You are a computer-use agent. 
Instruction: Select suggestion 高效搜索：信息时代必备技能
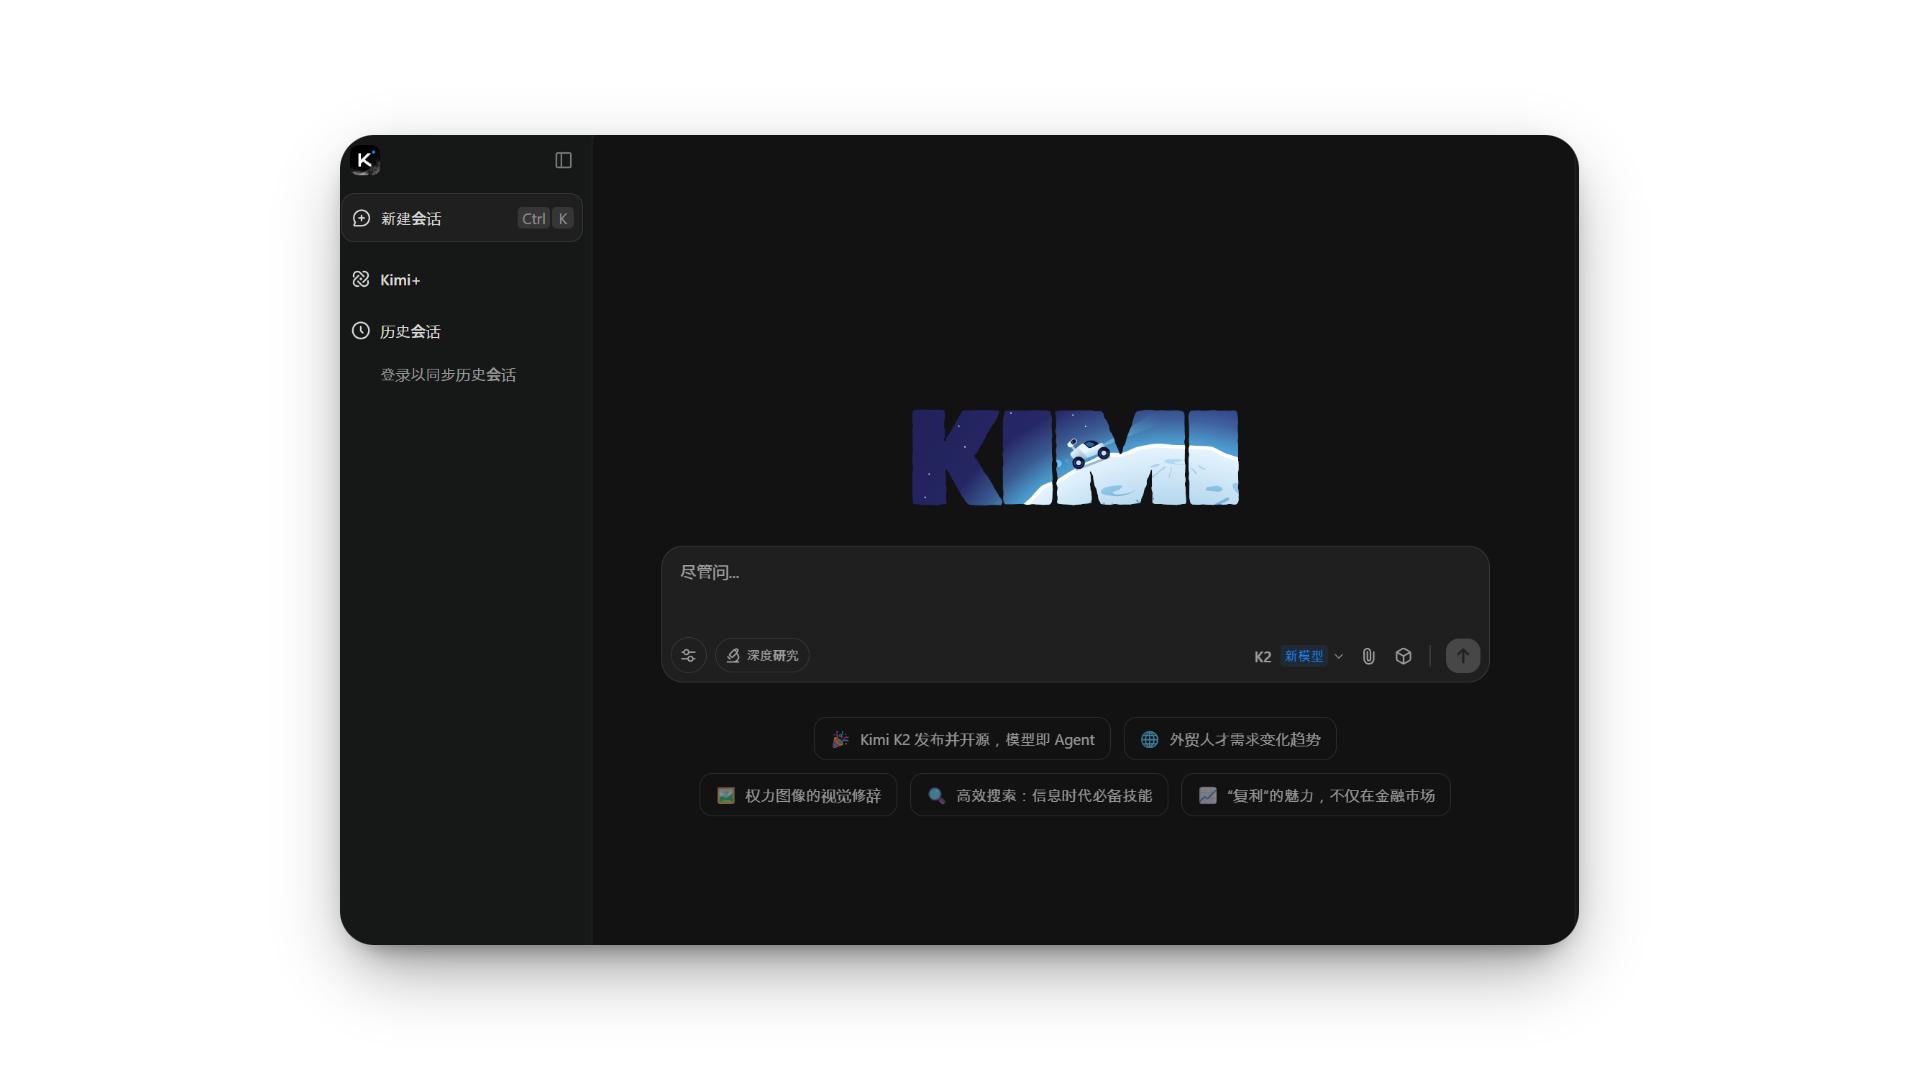pyautogui.click(x=1039, y=795)
